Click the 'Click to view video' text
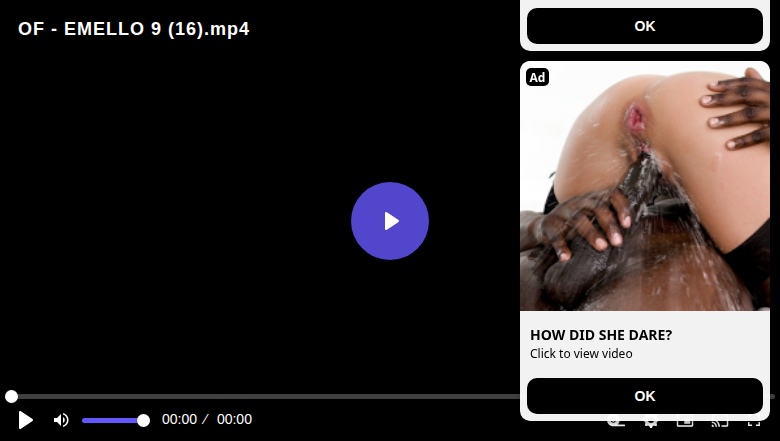The width and height of the screenshot is (780, 441). (581, 353)
